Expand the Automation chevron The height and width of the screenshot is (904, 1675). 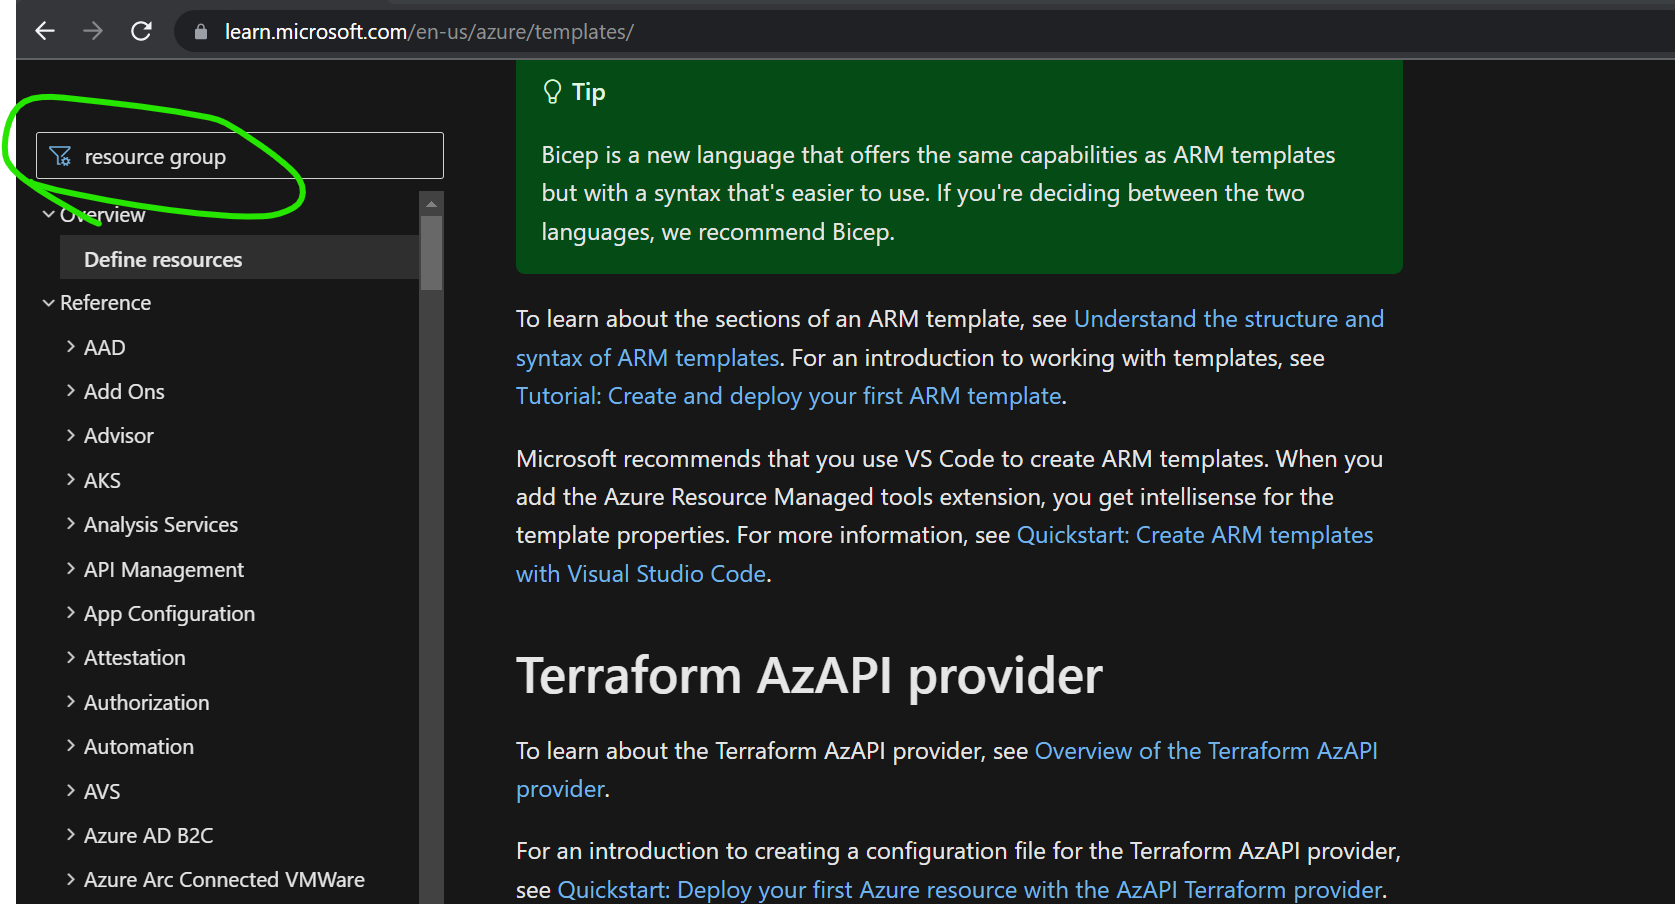71,745
